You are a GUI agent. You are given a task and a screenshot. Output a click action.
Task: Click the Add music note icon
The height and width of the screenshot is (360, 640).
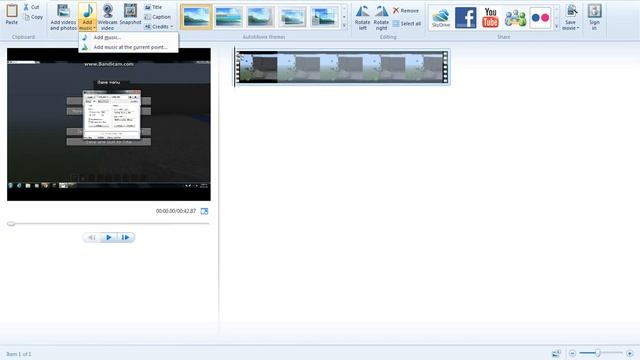click(x=87, y=11)
